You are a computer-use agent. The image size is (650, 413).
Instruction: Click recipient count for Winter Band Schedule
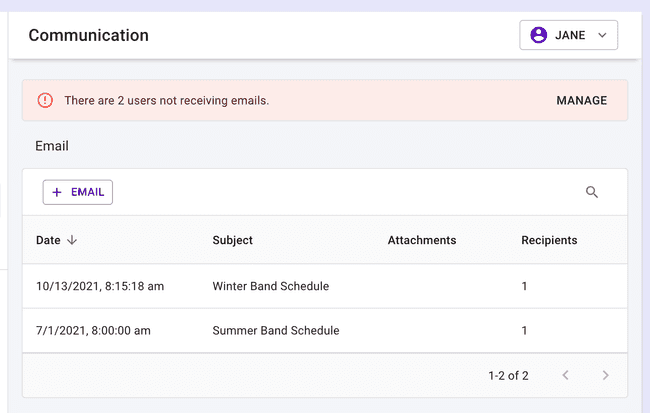click(525, 286)
